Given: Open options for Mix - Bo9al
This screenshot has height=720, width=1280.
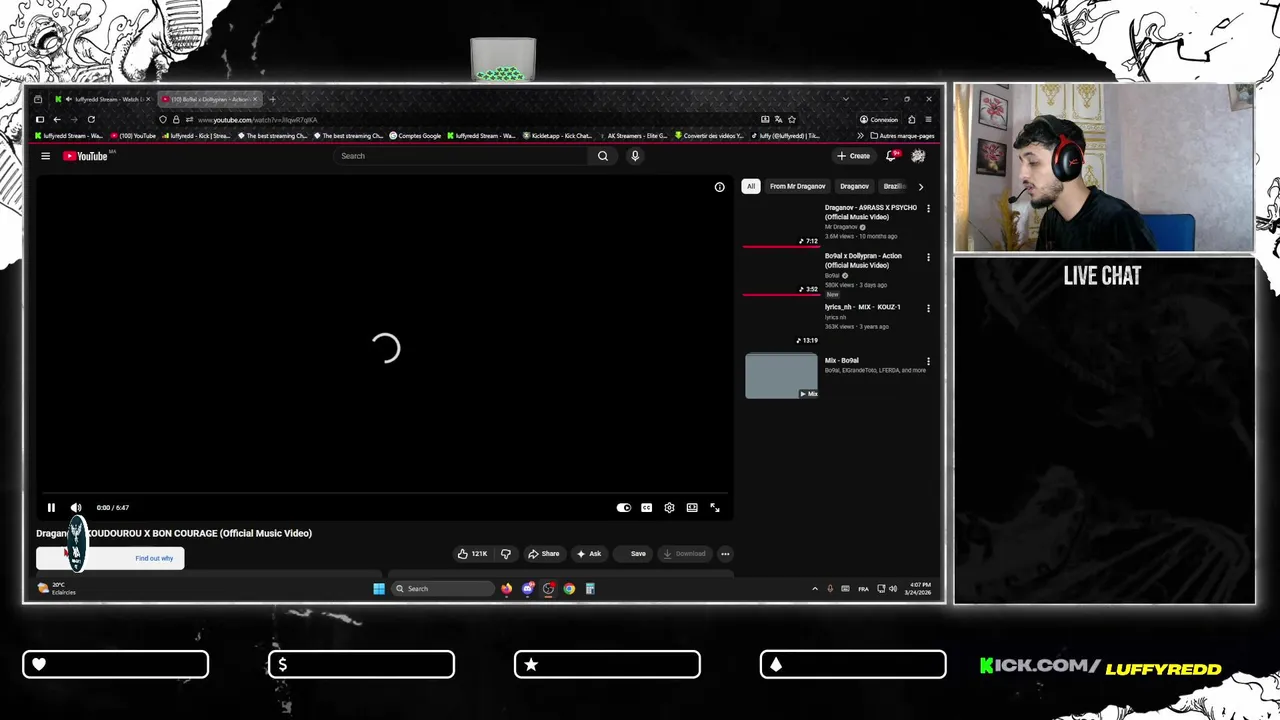Looking at the screenshot, I should click(928, 361).
